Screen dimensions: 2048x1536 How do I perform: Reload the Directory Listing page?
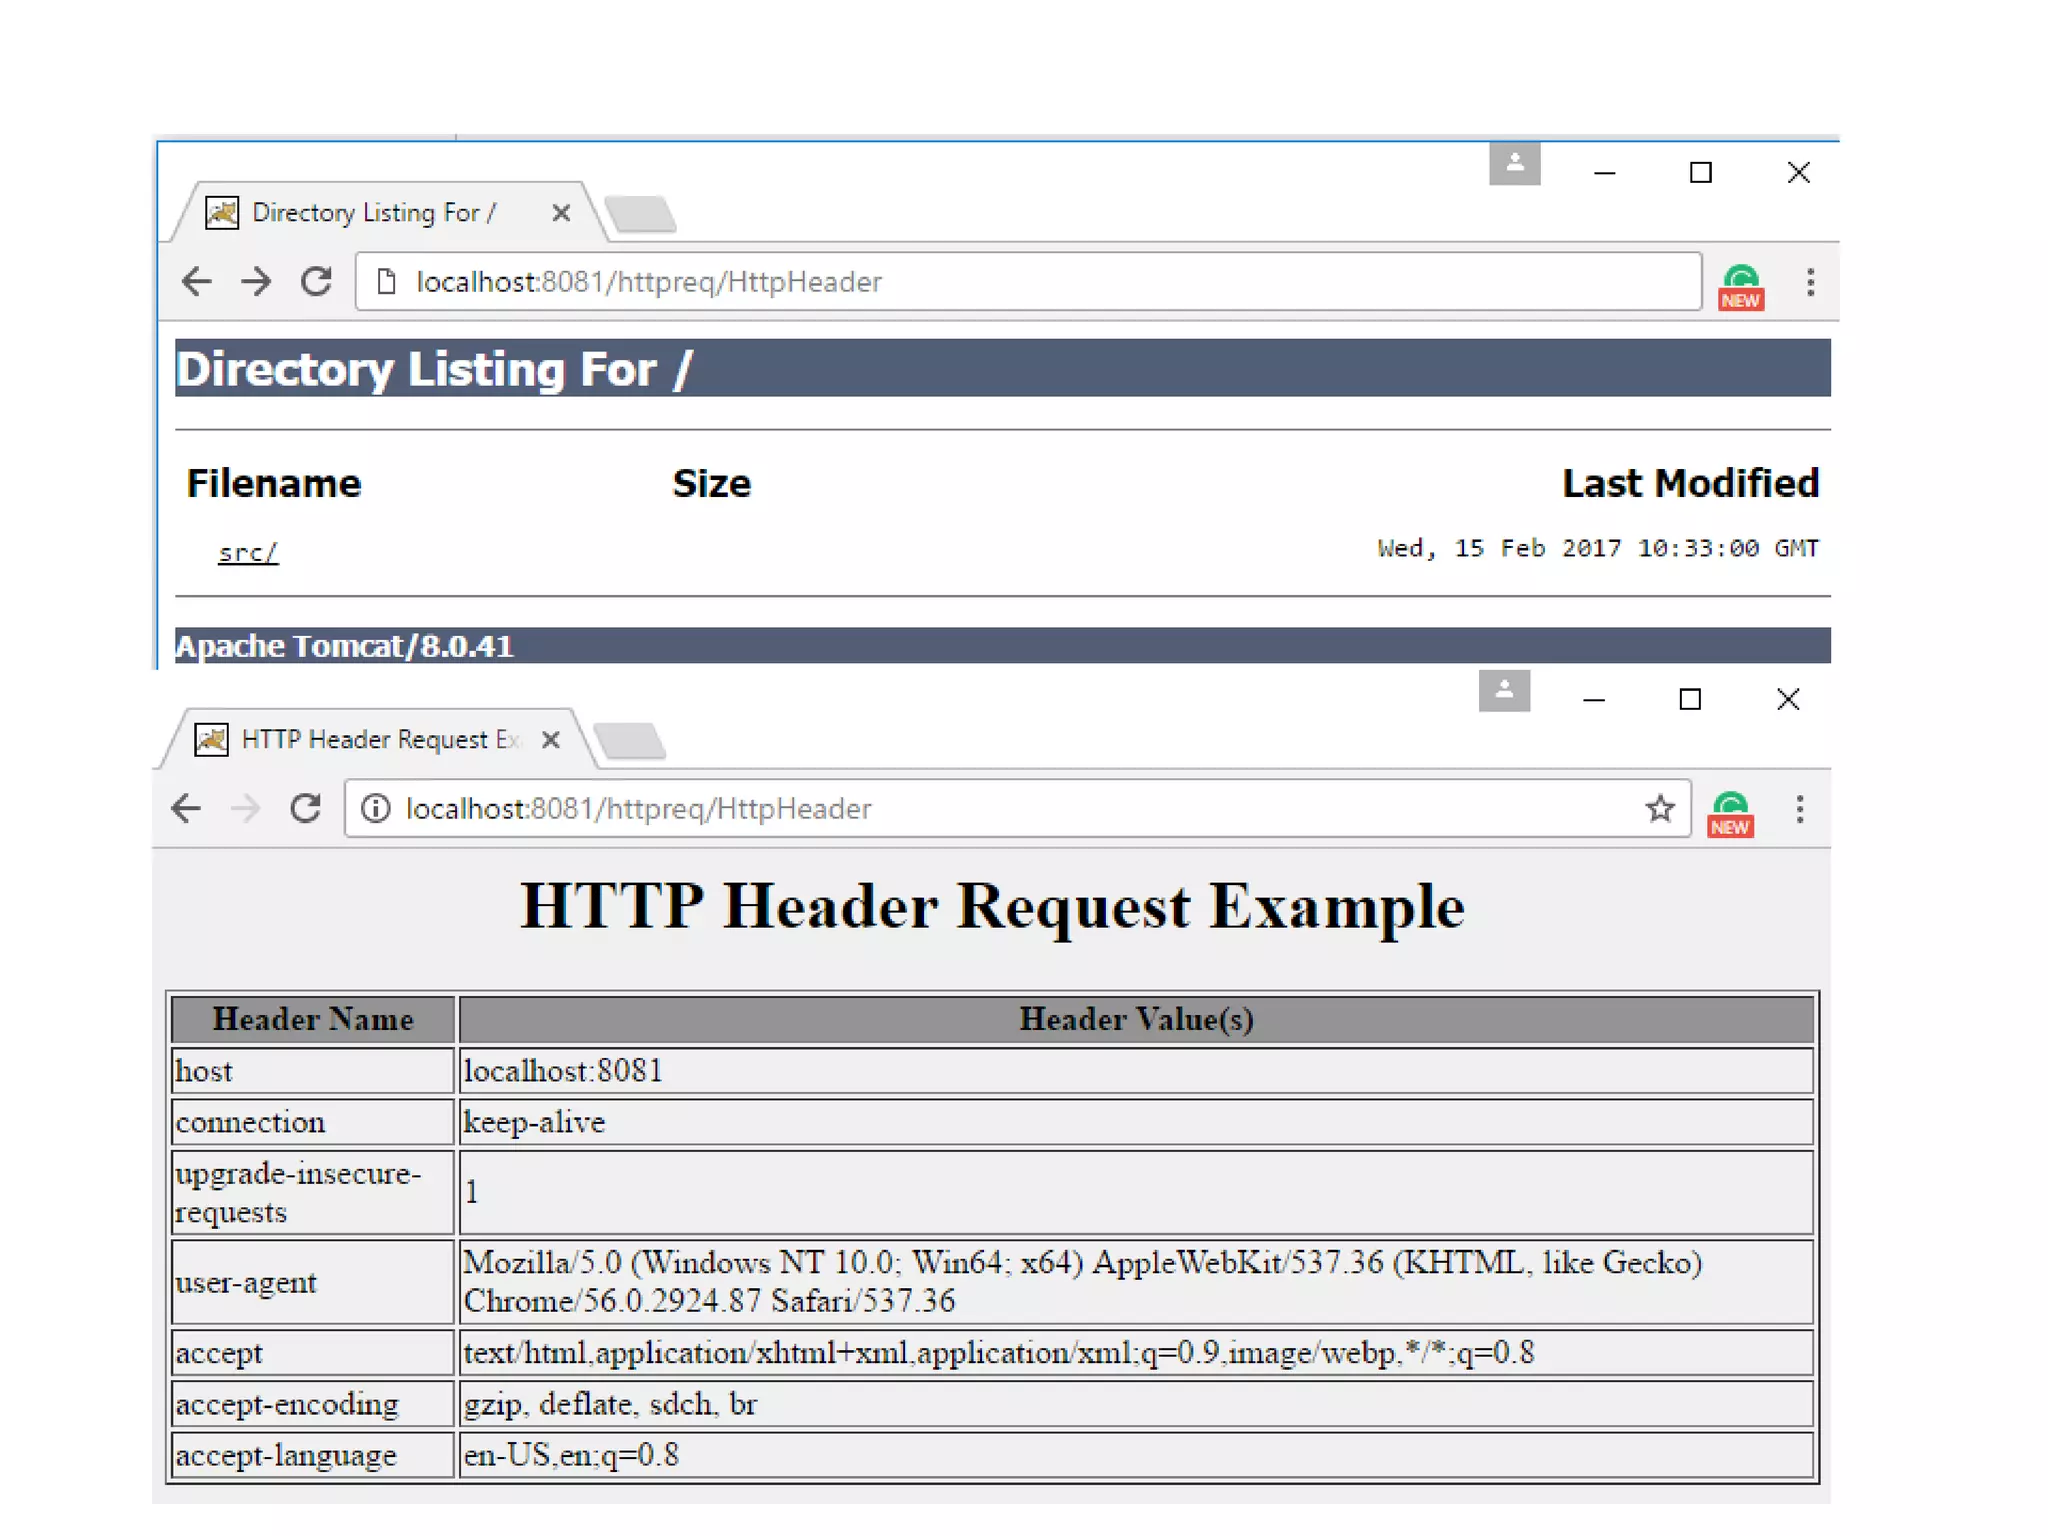click(x=316, y=282)
